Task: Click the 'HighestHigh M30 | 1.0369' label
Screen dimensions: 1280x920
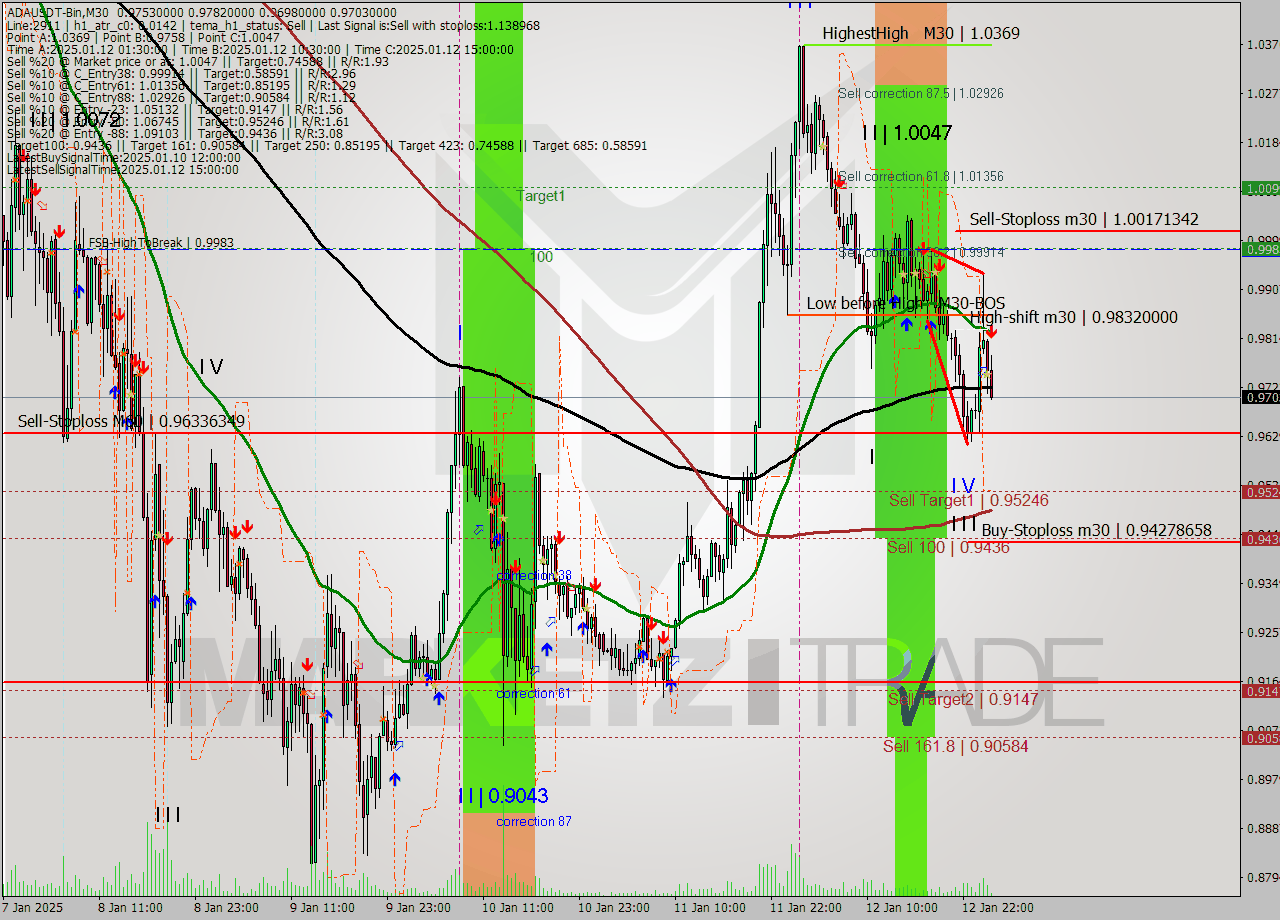Action: click(x=921, y=33)
